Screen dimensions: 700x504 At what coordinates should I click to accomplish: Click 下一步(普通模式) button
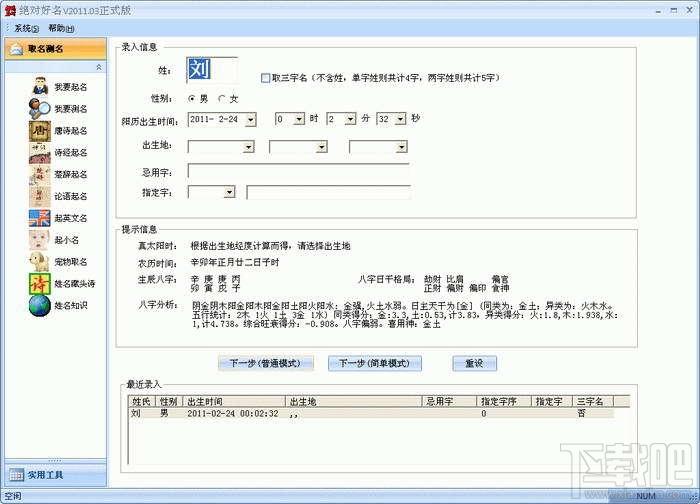266,363
